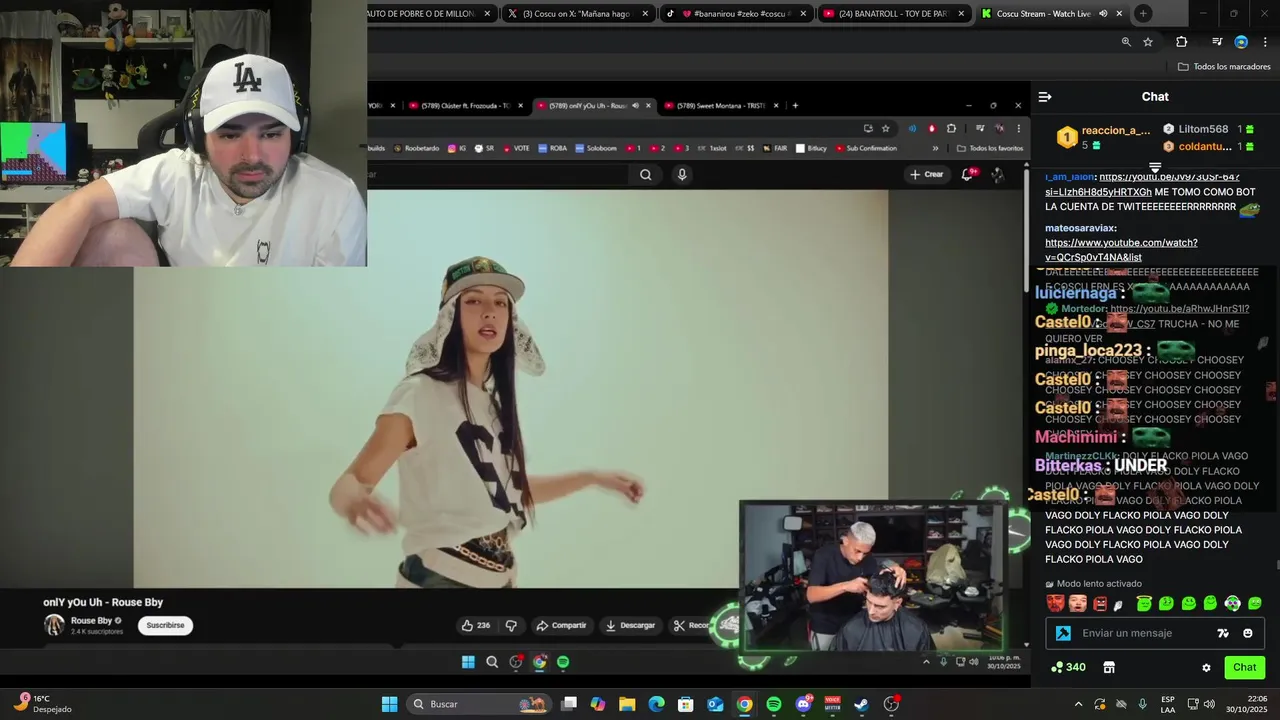
Task: Switch to 'Clúster ft. Frozouda' streamed tab
Action: coord(465,106)
